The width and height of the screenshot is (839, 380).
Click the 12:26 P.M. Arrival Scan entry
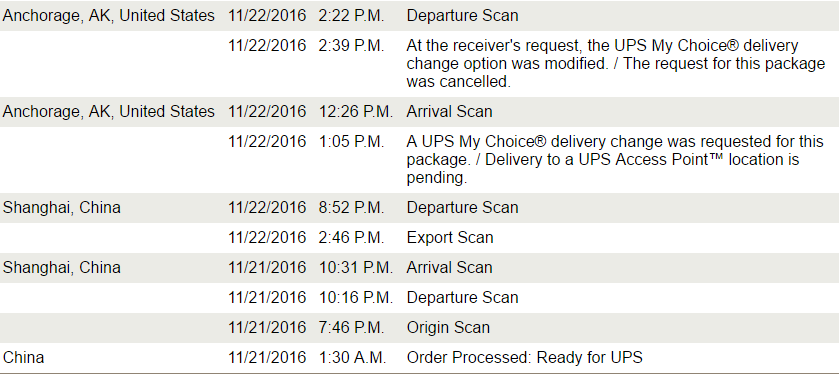(449, 112)
